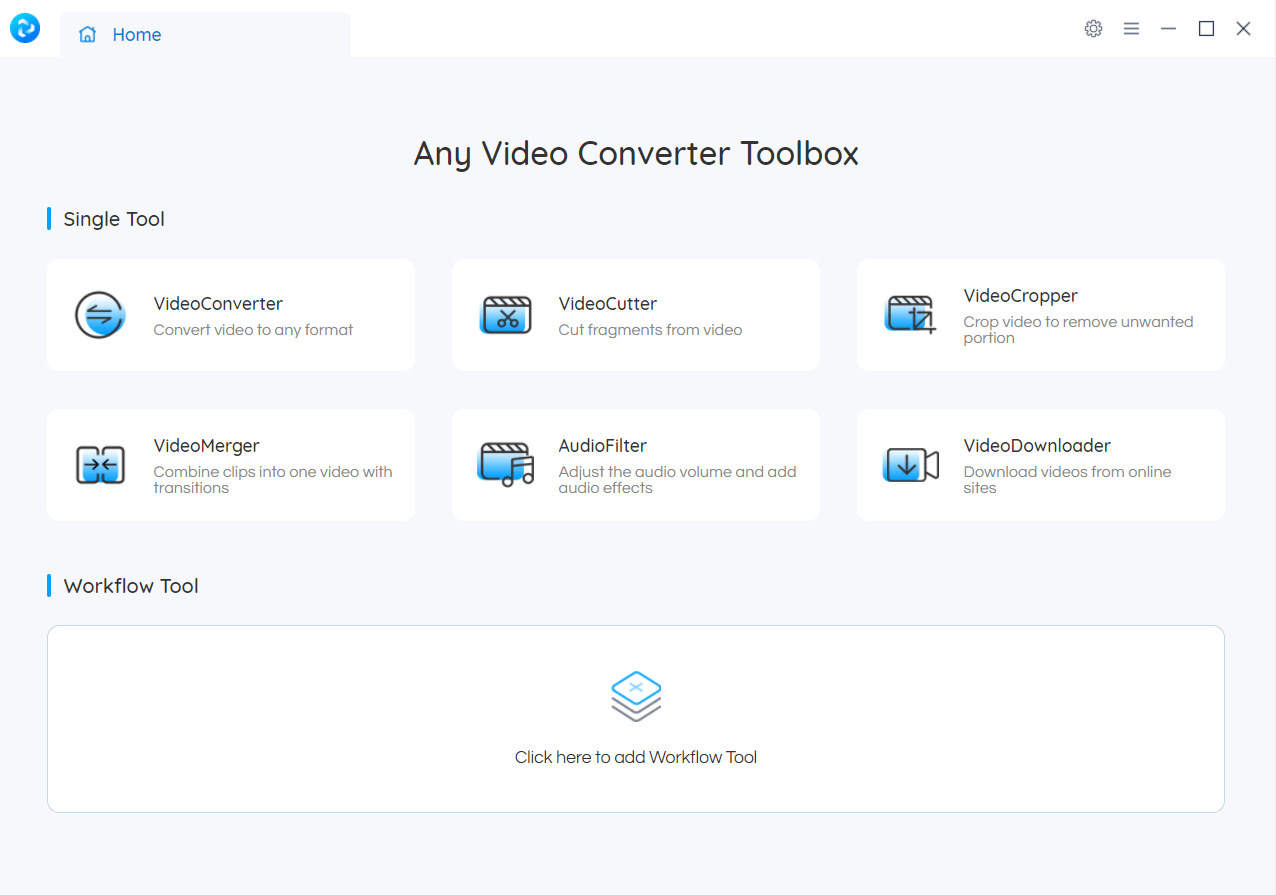The height and width of the screenshot is (895, 1276).
Task: Minimize the application window
Action: pos(1168,29)
